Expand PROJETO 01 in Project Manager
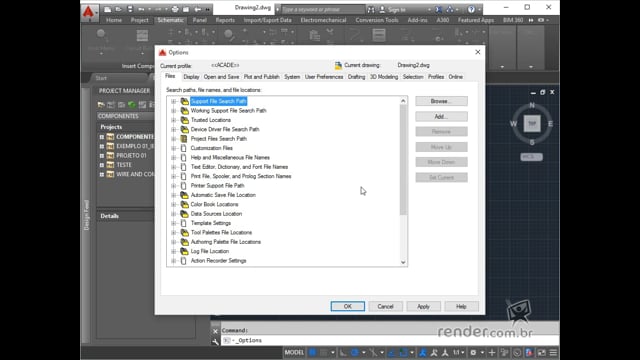Image resolution: width=640 pixels, height=360 pixels. pyautogui.click(x=102, y=156)
